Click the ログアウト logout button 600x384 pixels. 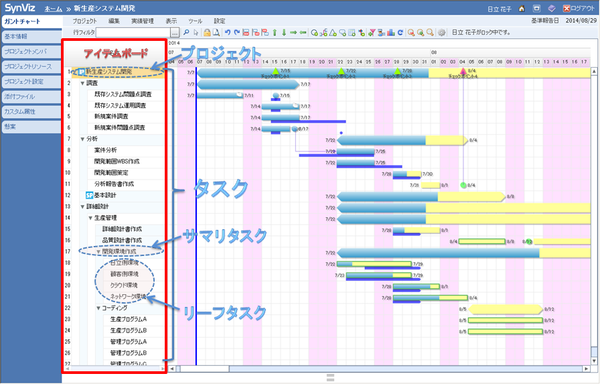(579, 8)
